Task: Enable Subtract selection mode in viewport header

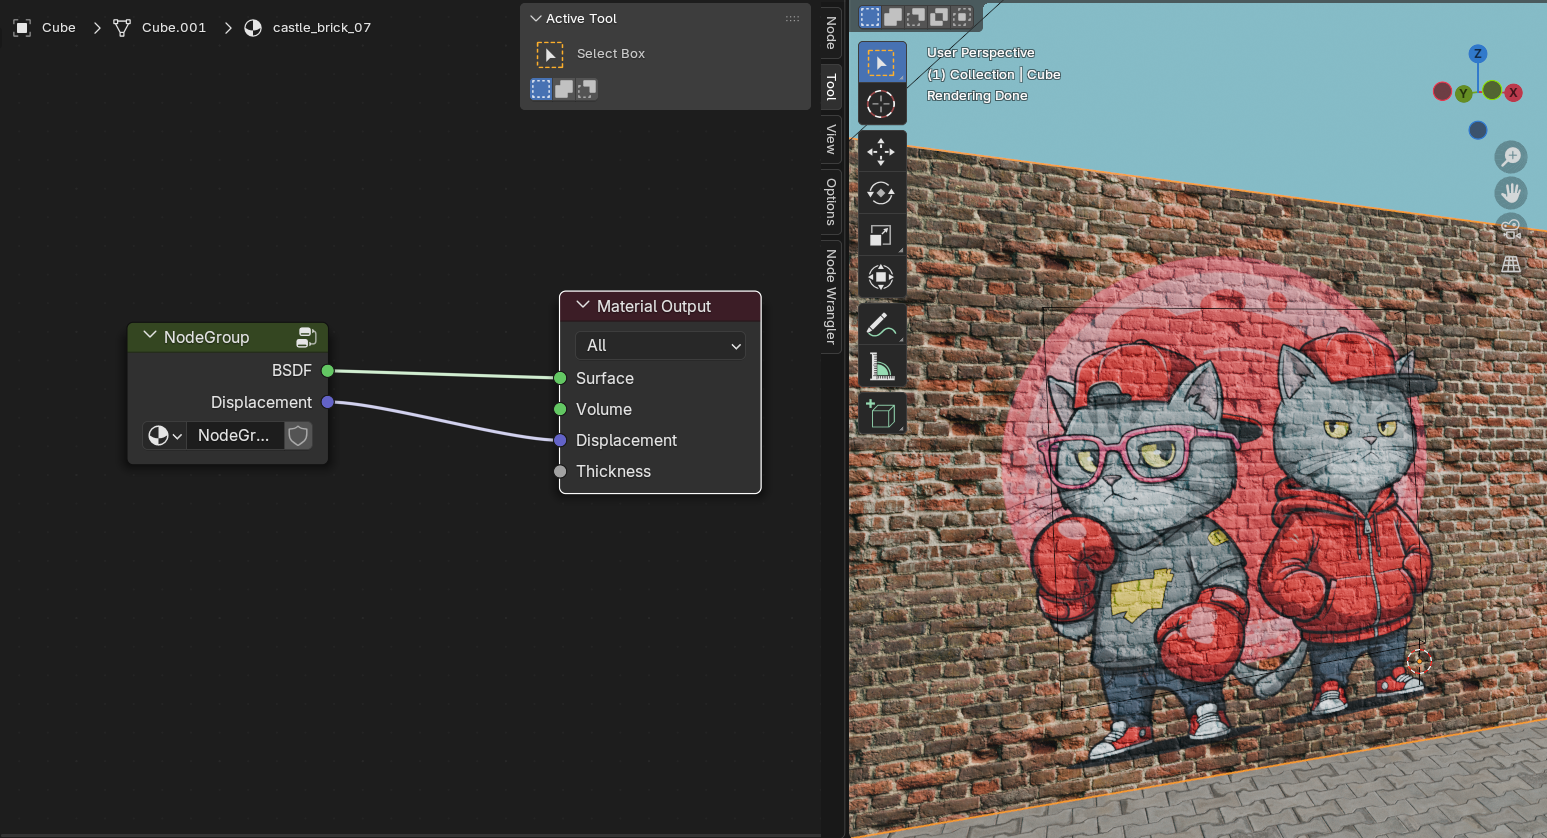Action: [x=916, y=17]
